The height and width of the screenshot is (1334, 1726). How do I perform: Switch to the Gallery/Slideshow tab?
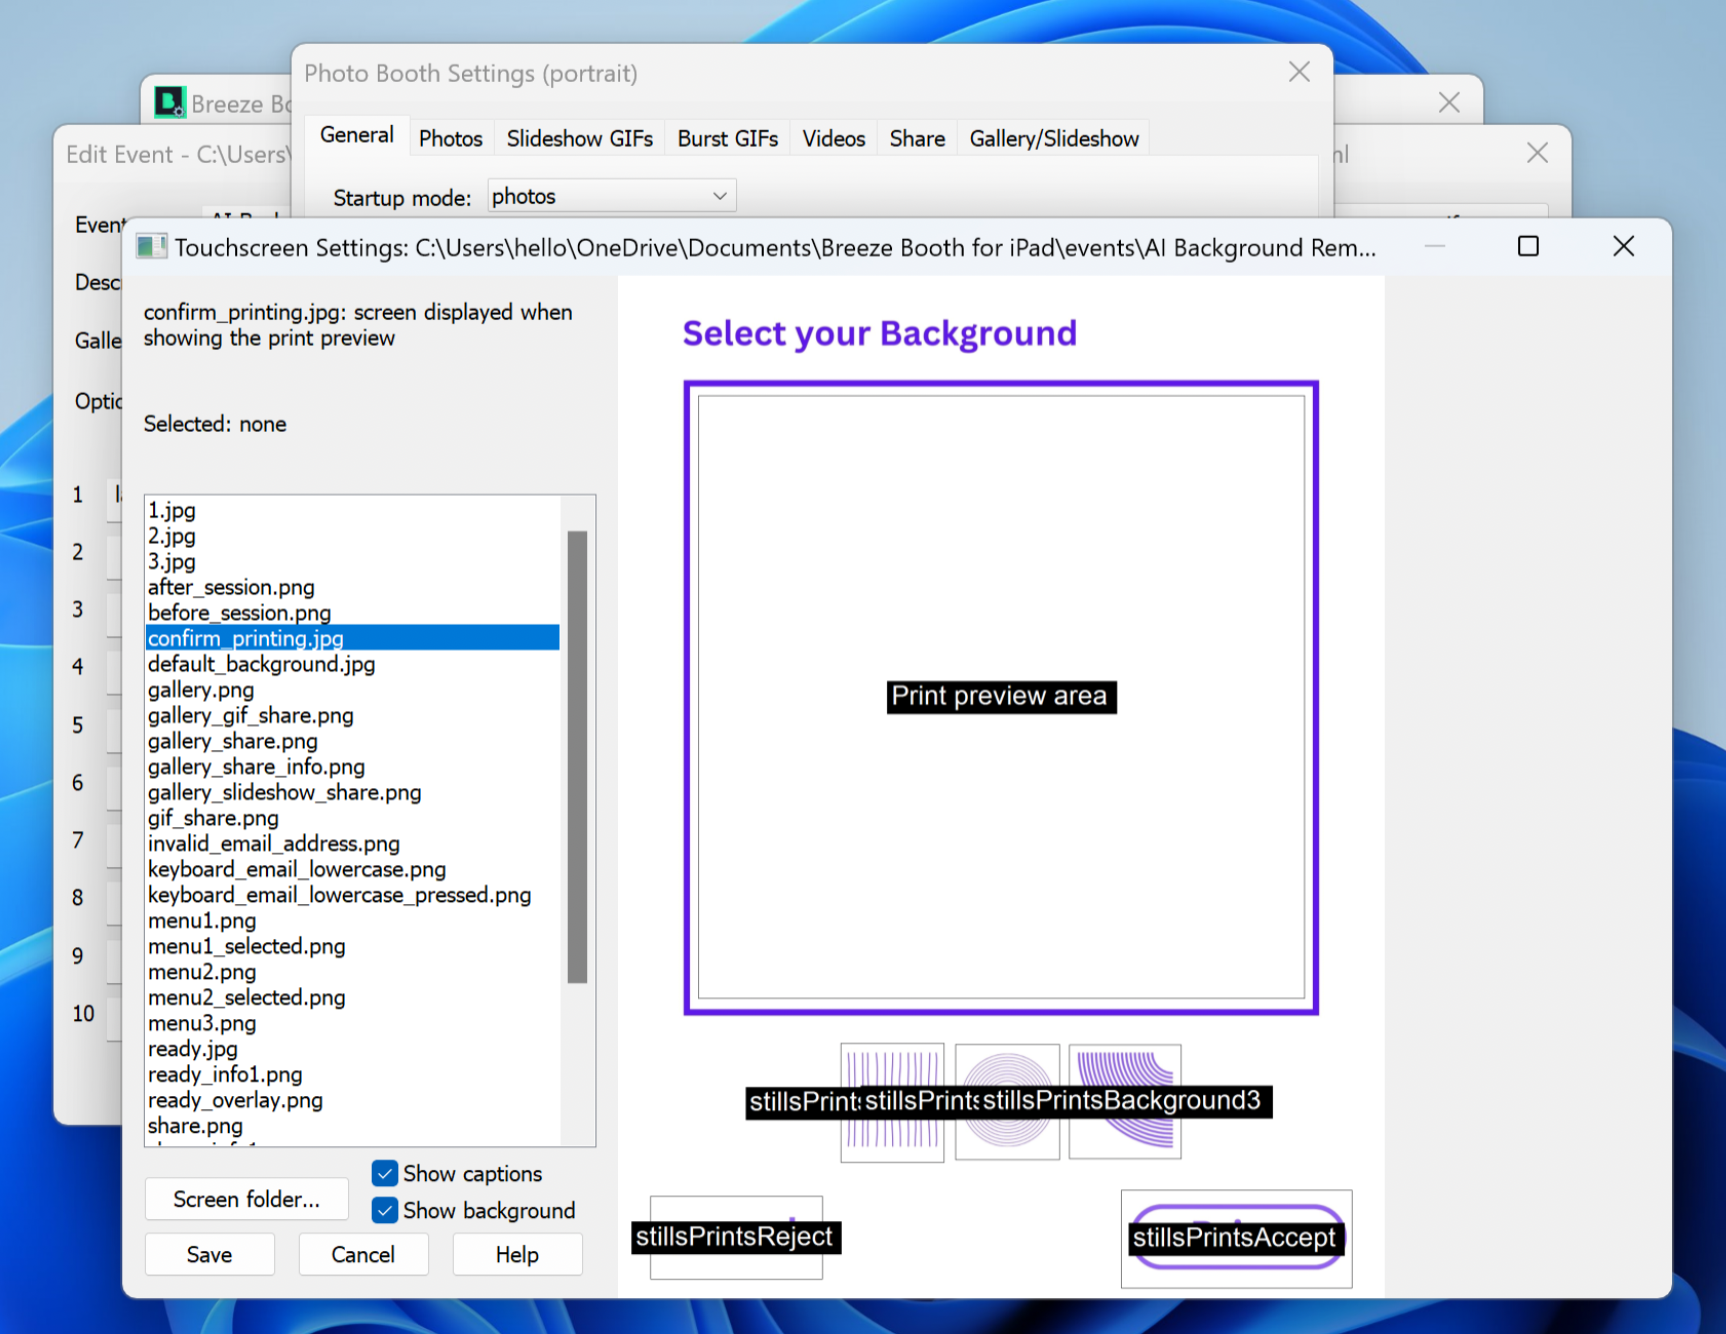1053,139
